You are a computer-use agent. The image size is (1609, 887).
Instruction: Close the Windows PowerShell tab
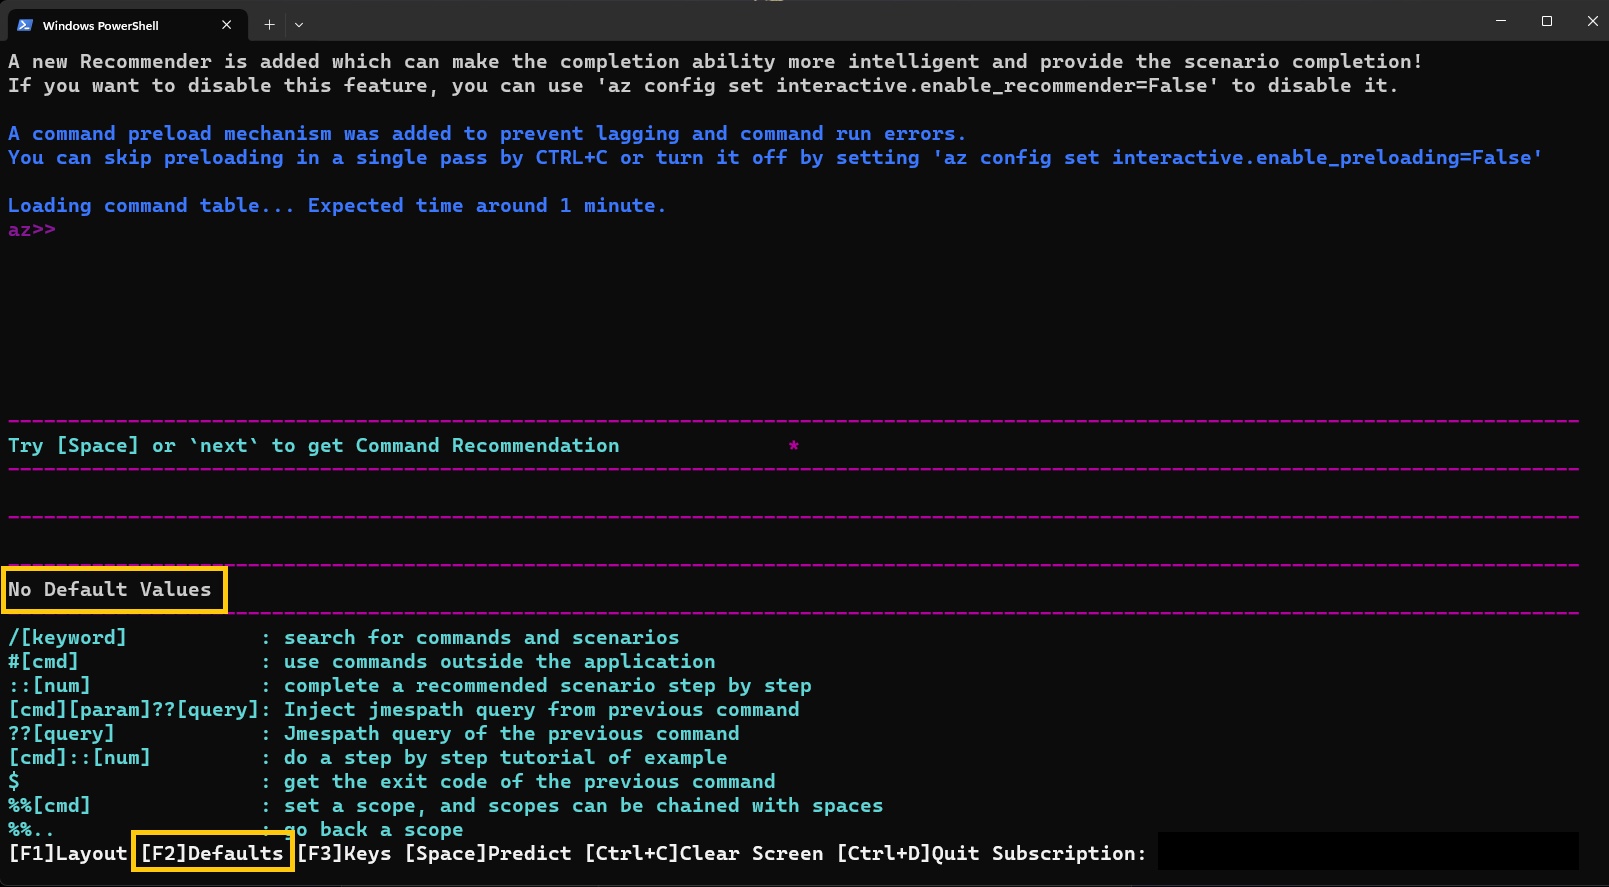[x=227, y=25]
